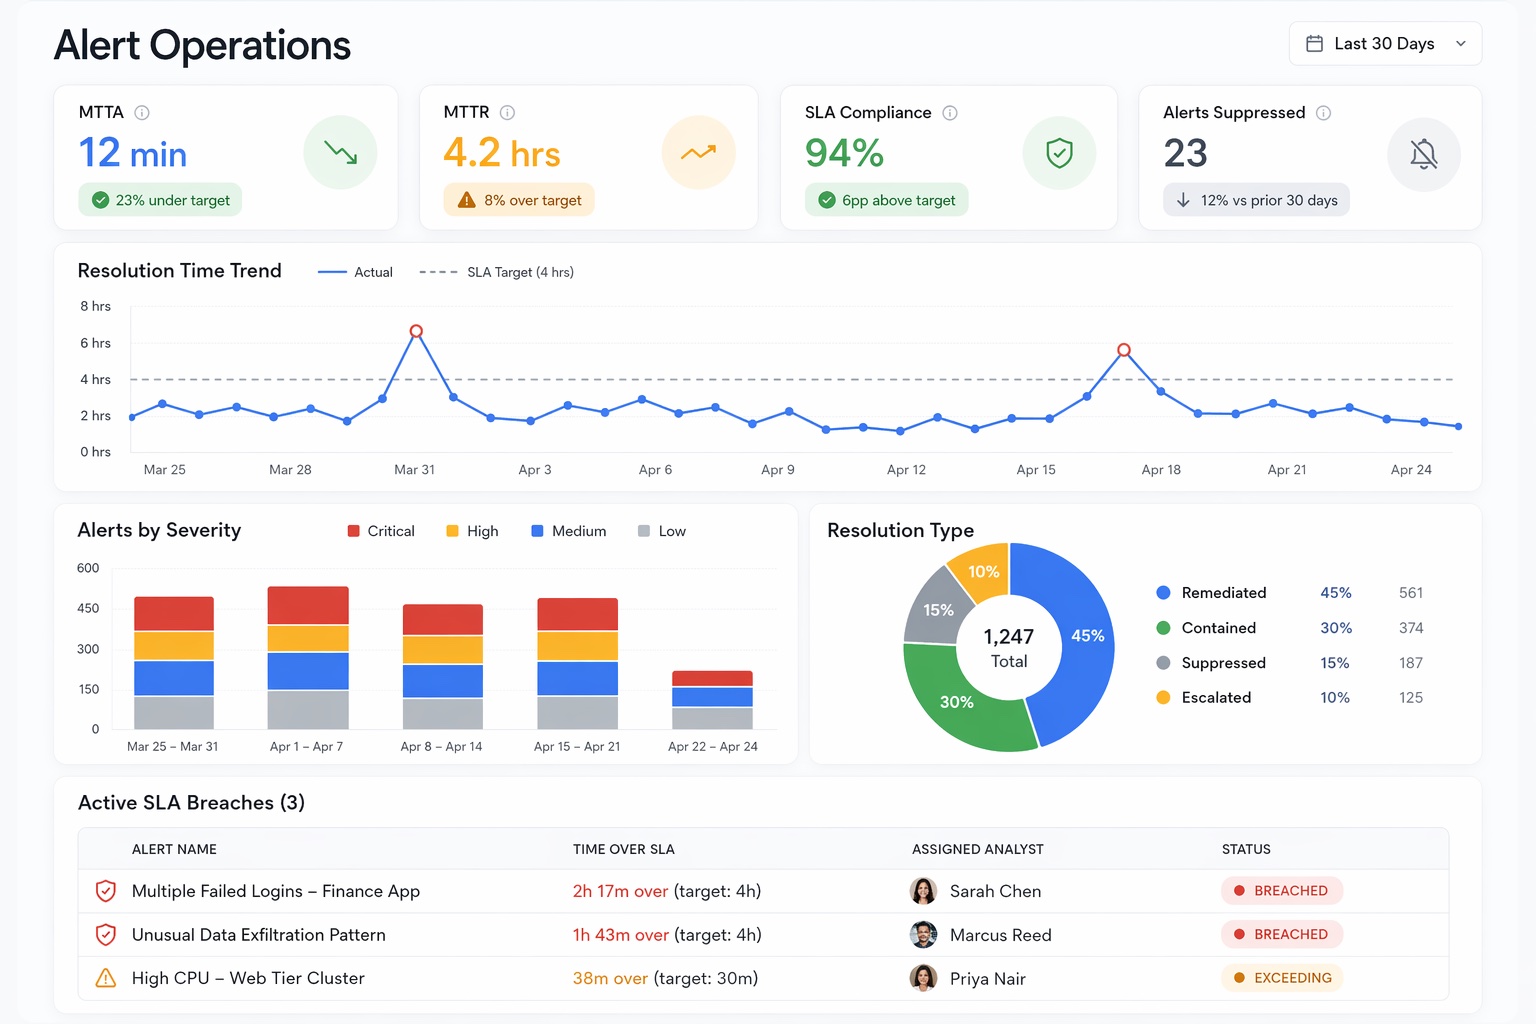Click Priya Nair's avatar thumbnail
Screen dimensions: 1536x1024
click(x=923, y=978)
